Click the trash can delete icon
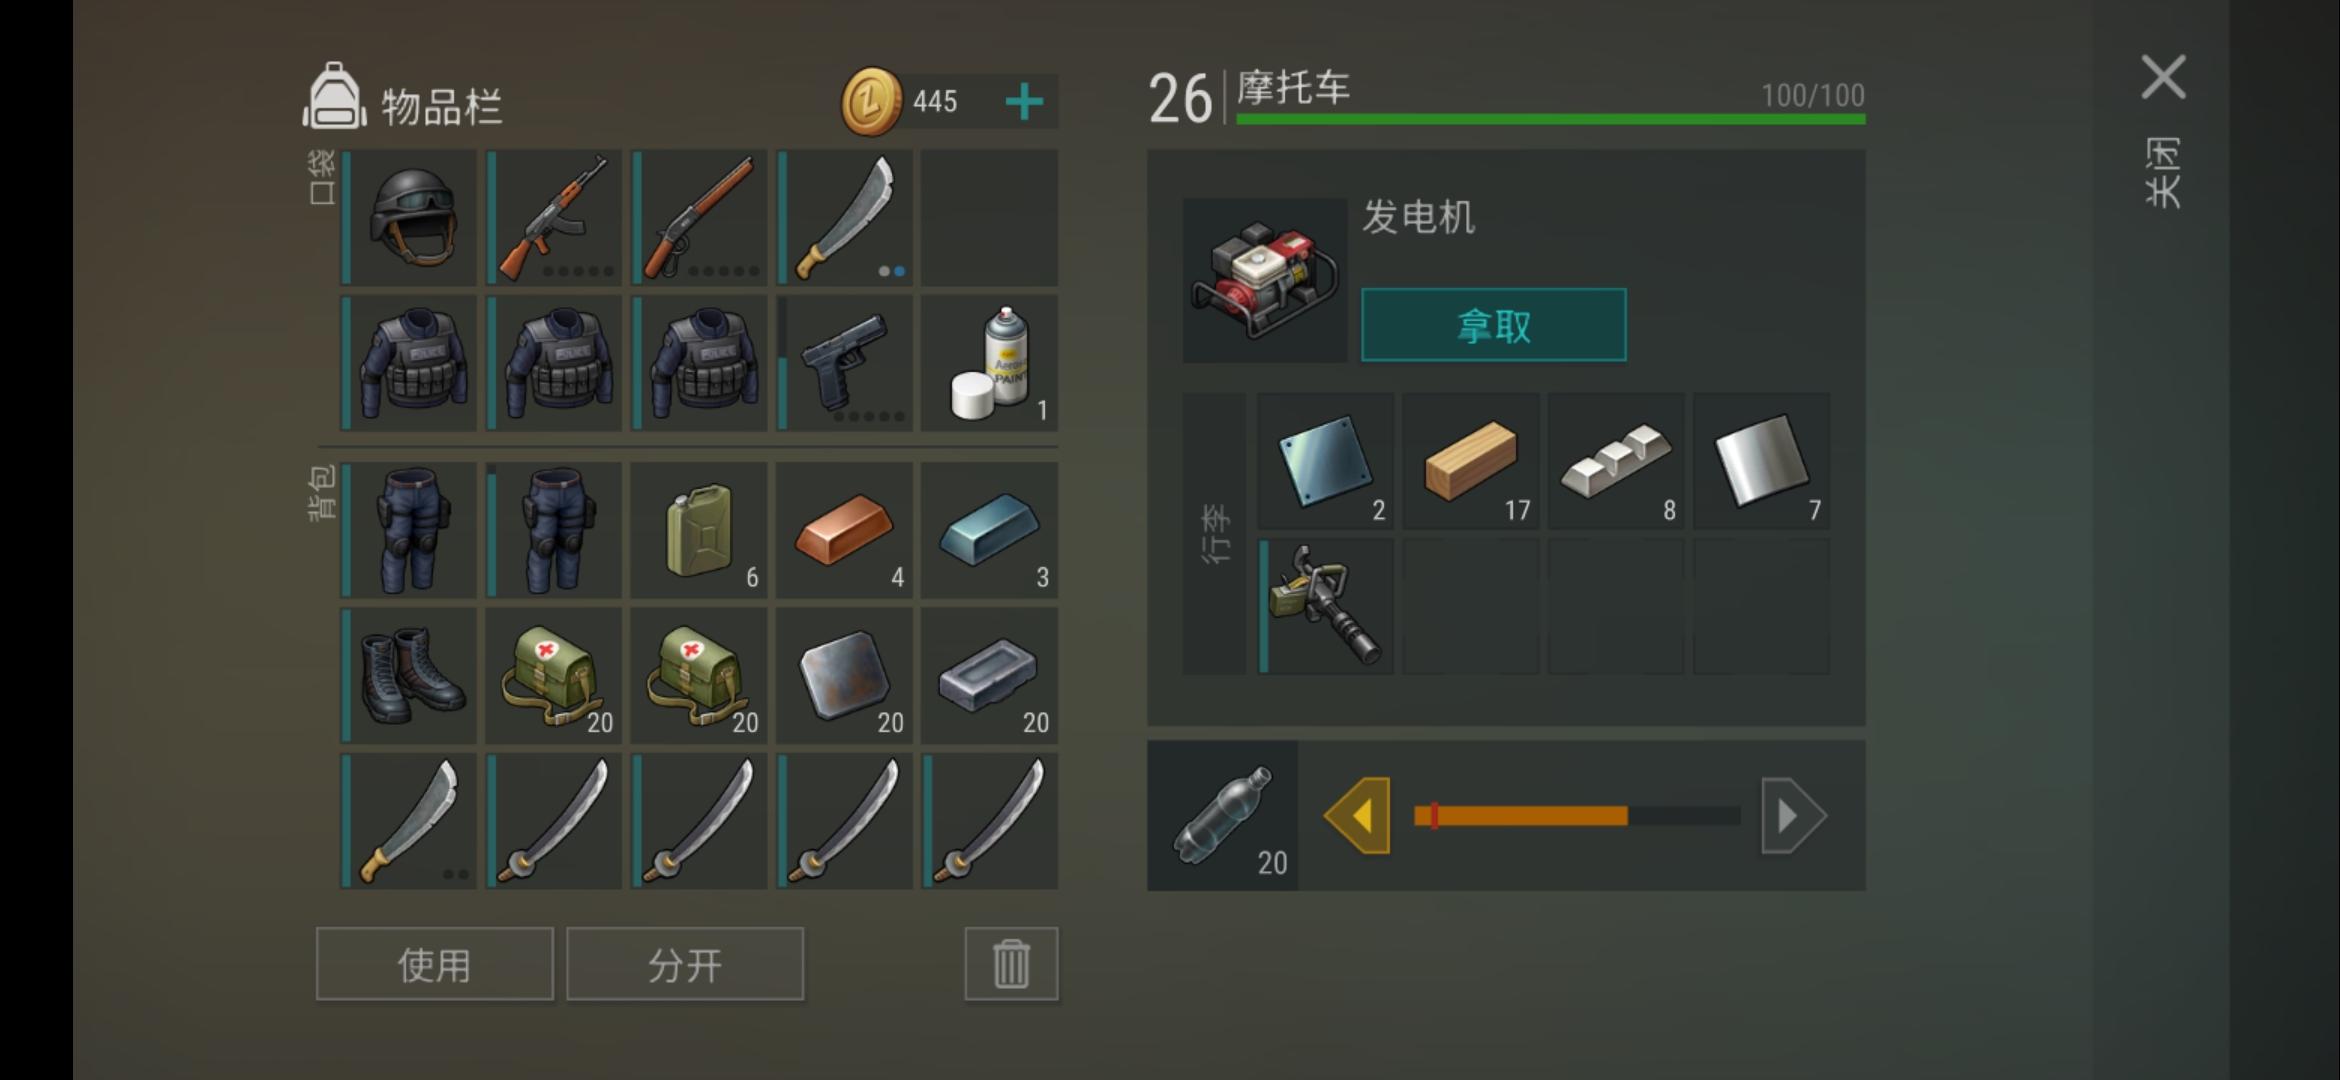The width and height of the screenshot is (2340, 1080). point(1011,964)
